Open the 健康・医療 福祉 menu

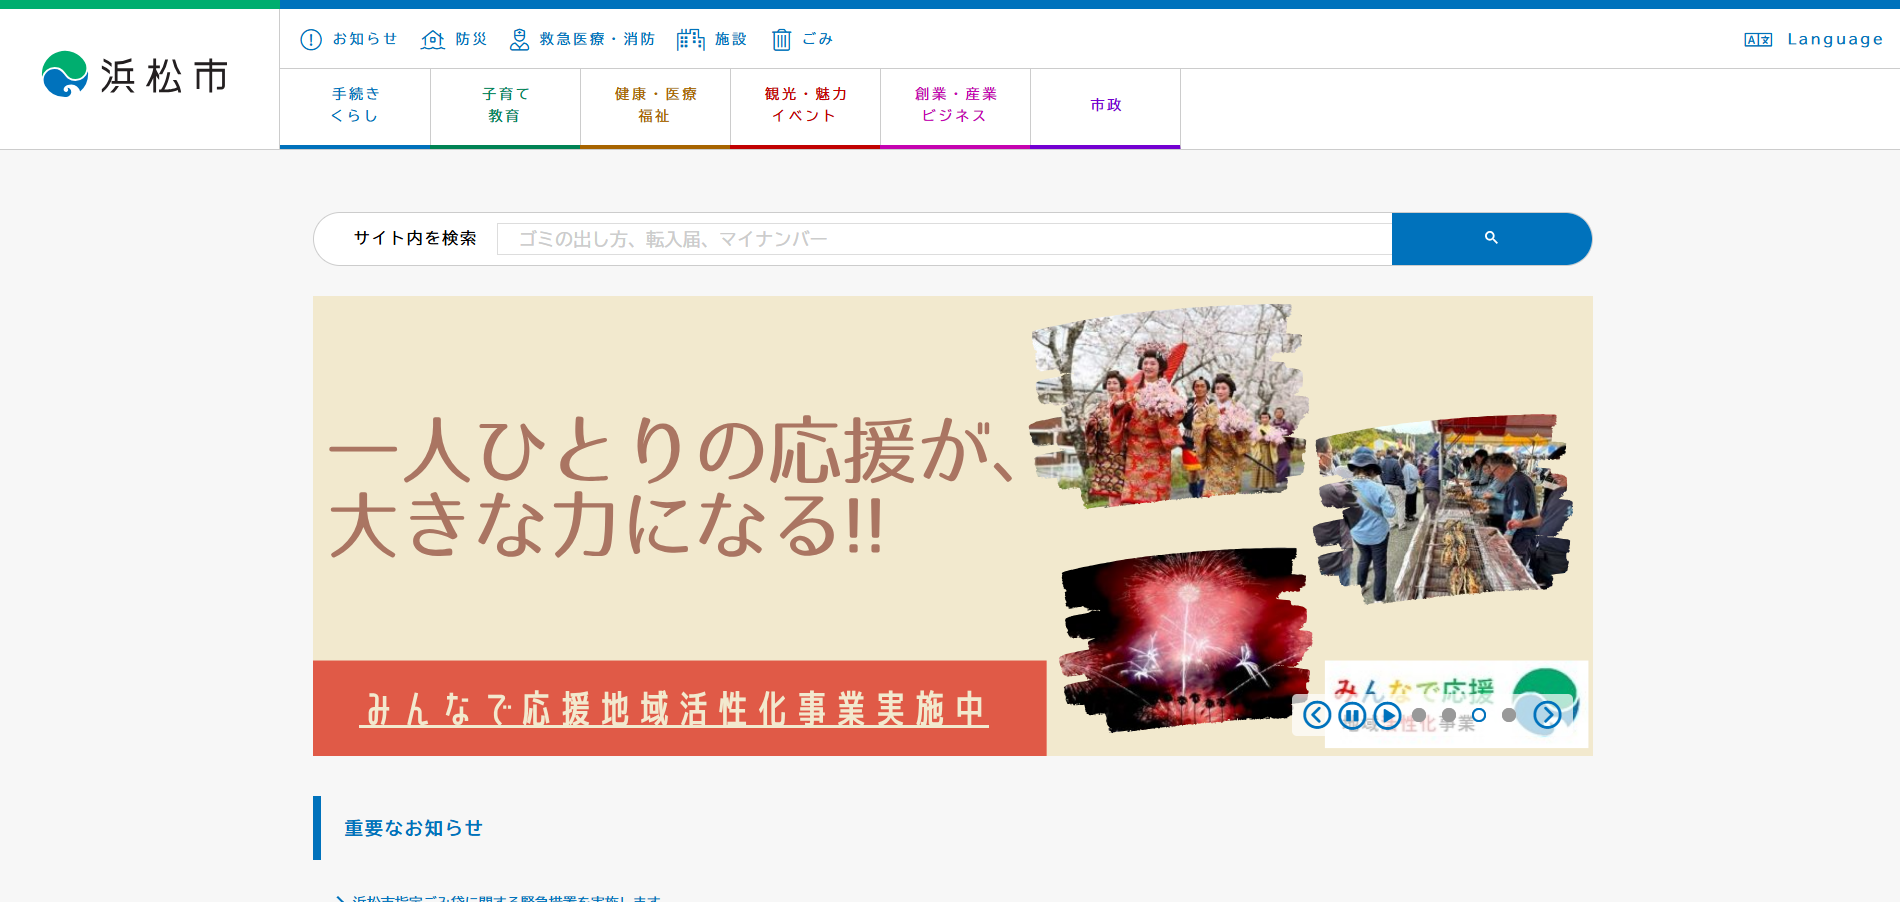coord(655,107)
